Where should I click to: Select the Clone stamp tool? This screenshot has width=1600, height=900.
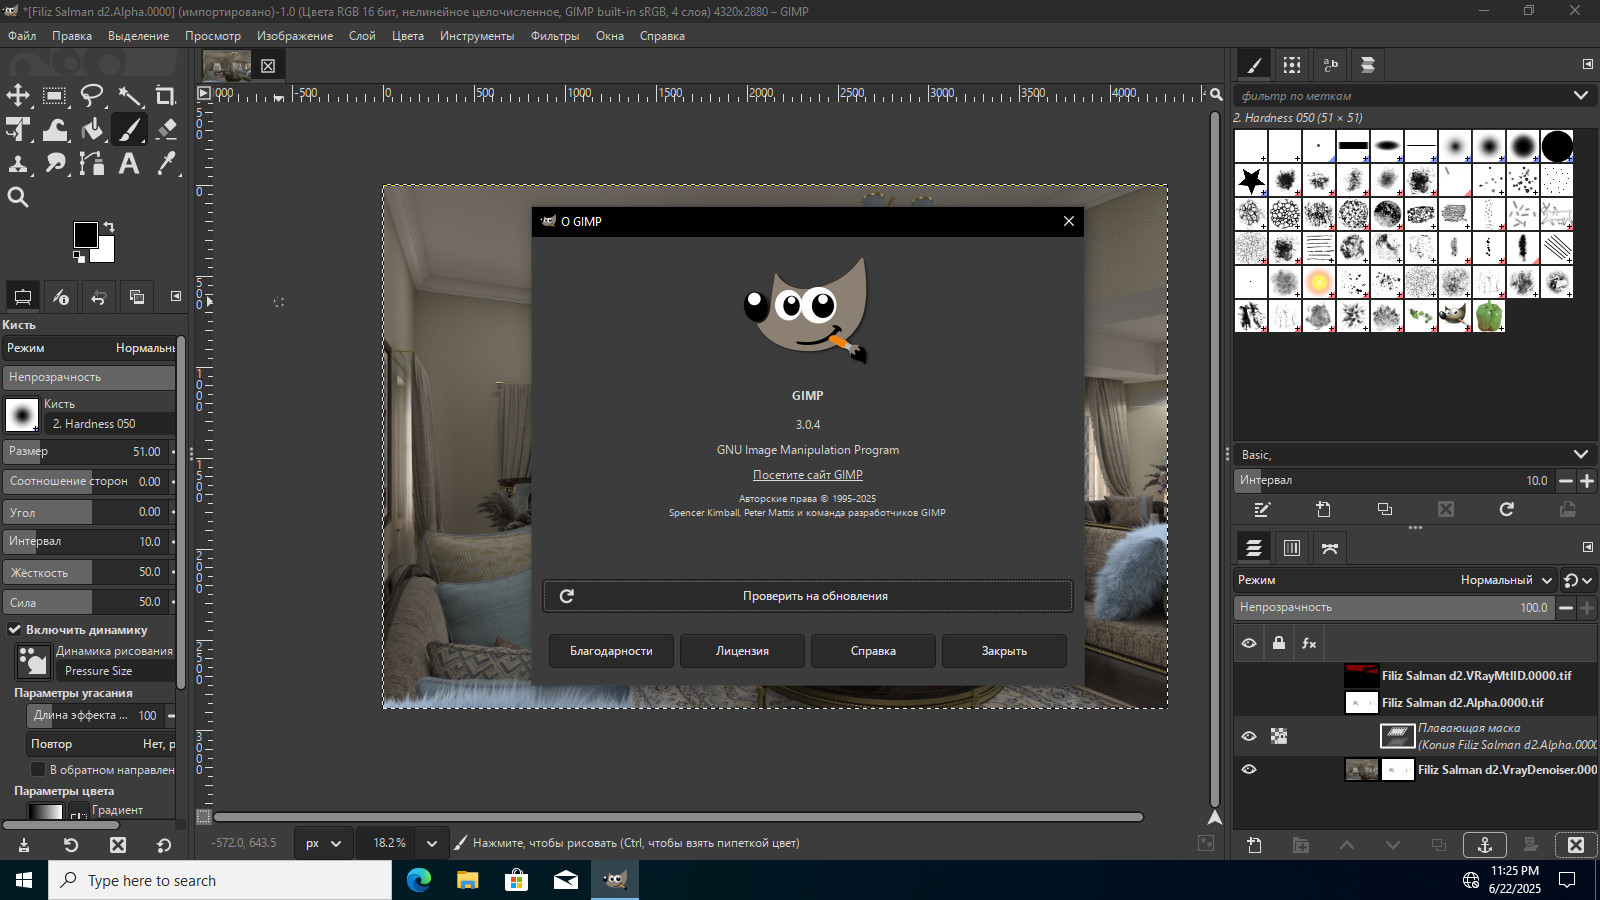(x=18, y=163)
